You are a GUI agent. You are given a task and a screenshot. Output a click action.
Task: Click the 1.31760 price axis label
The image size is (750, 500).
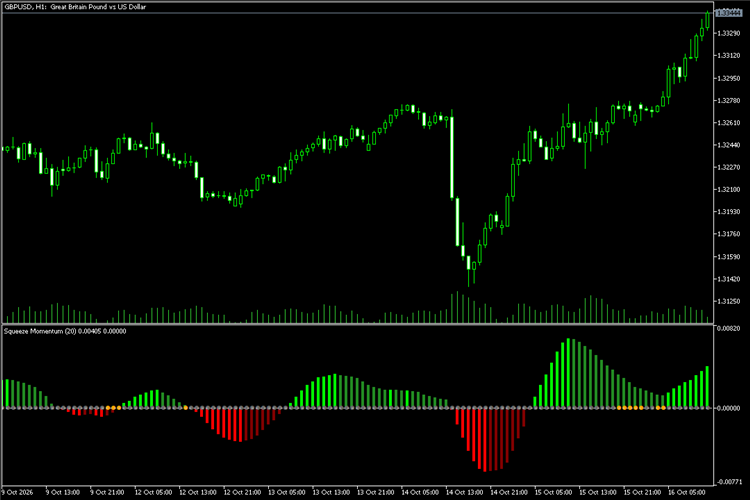pos(728,234)
